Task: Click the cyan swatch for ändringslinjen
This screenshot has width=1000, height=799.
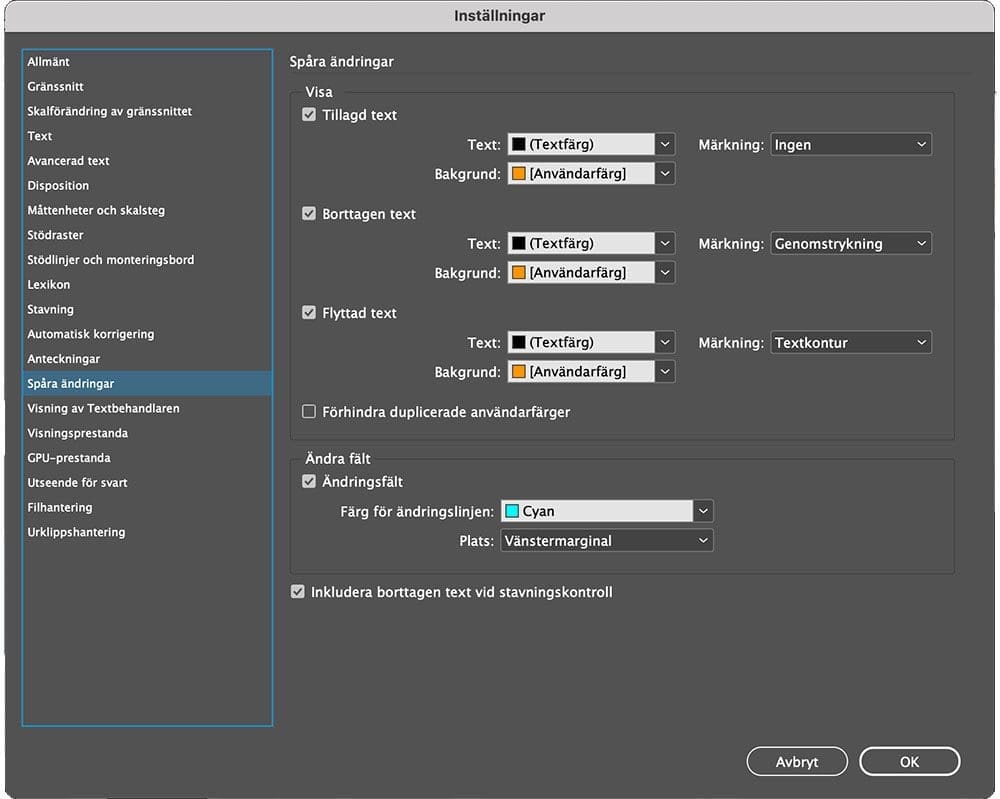Action: tap(512, 511)
